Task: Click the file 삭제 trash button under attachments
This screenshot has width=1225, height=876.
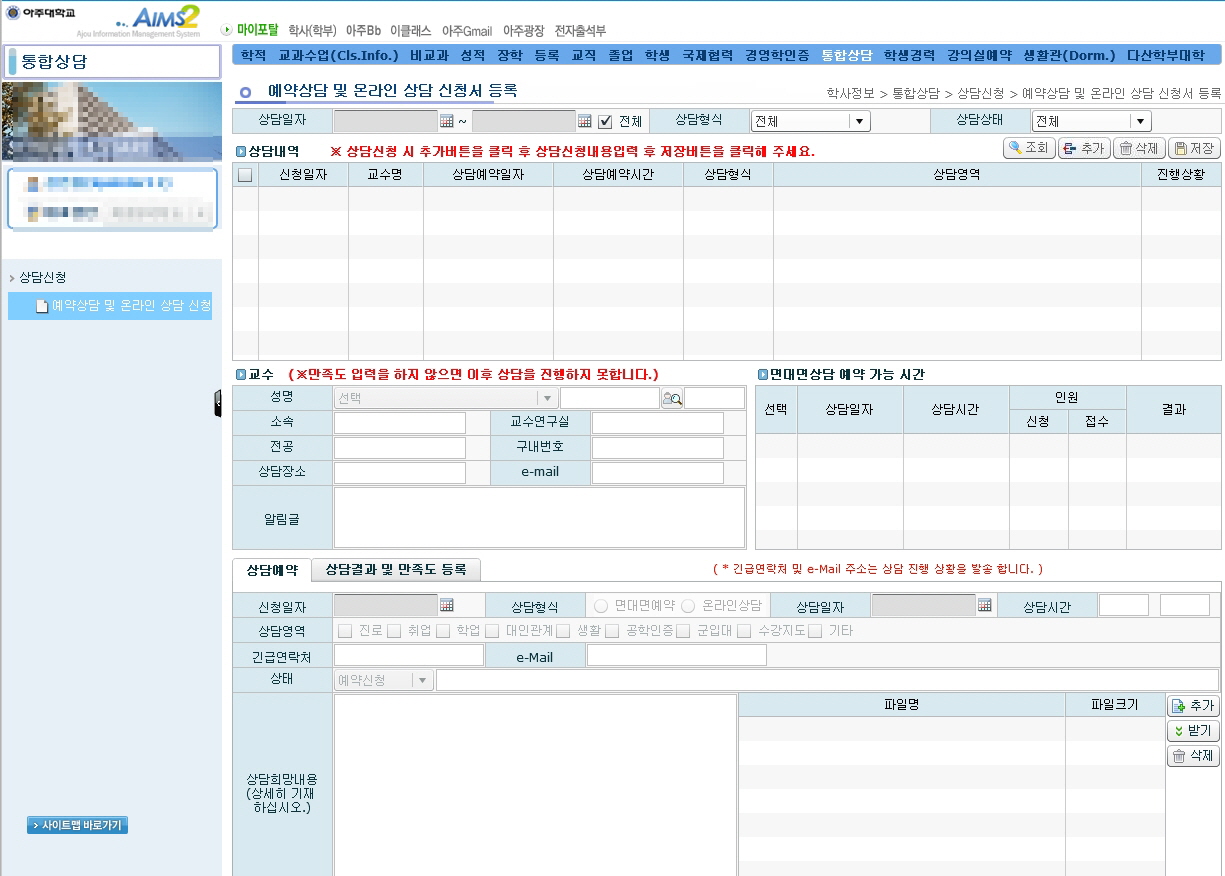Action: click(1193, 756)
